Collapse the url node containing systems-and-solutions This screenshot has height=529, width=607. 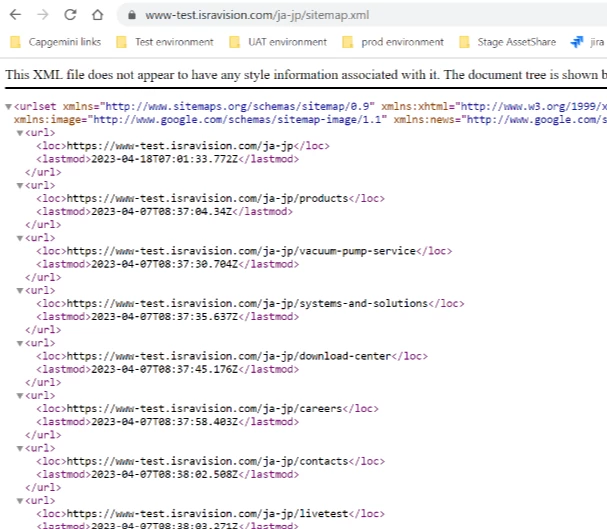(x=20, y=291)
